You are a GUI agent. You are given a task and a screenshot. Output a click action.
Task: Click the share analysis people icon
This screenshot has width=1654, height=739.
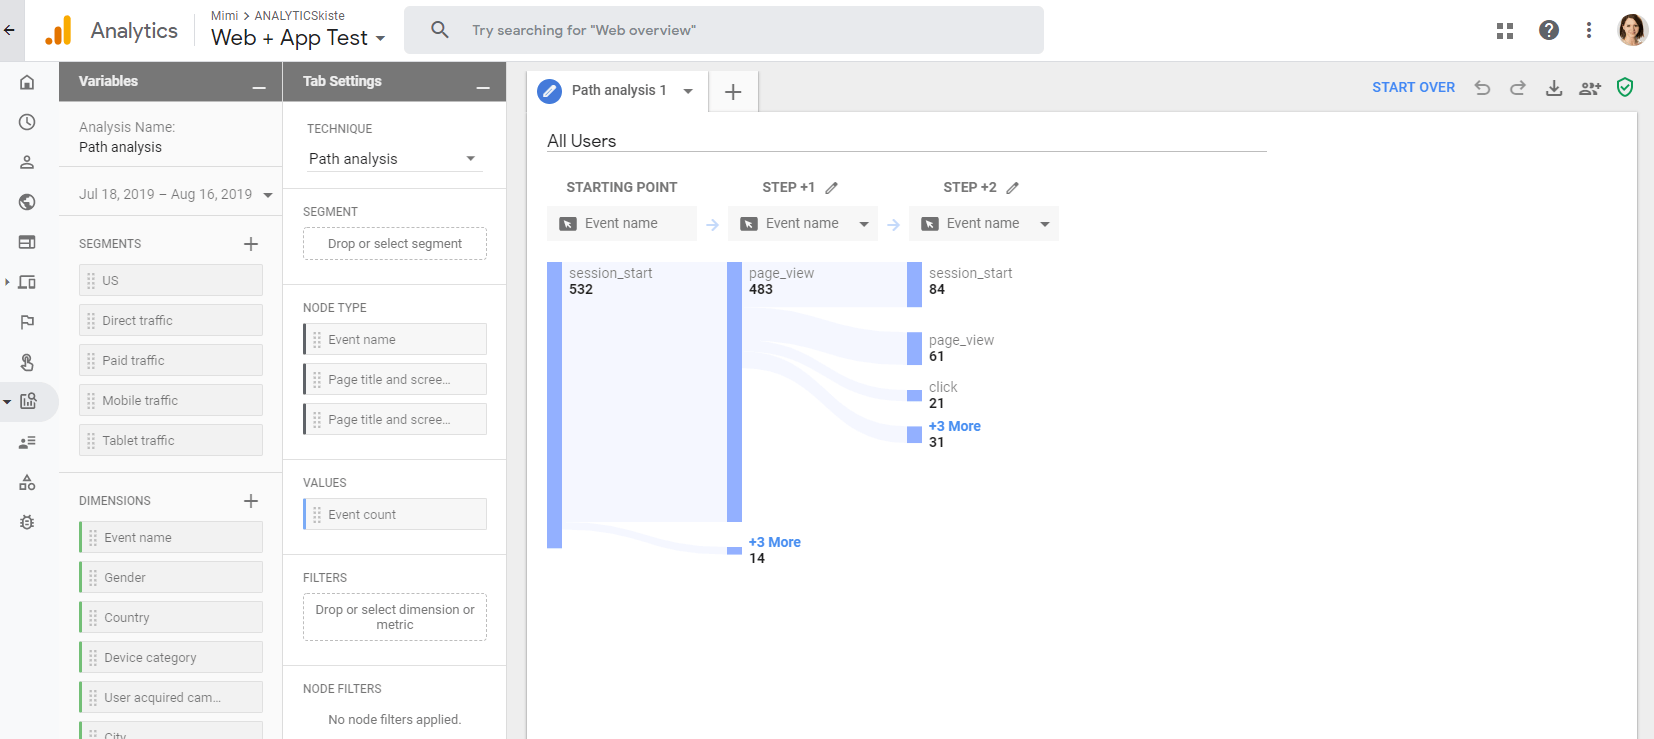tap(1589, 88)
